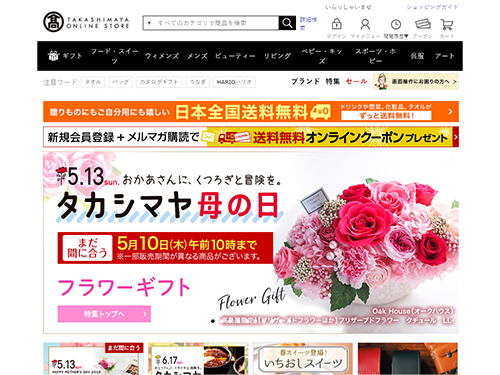Open the ブランド link

click(x=305, y=81)
